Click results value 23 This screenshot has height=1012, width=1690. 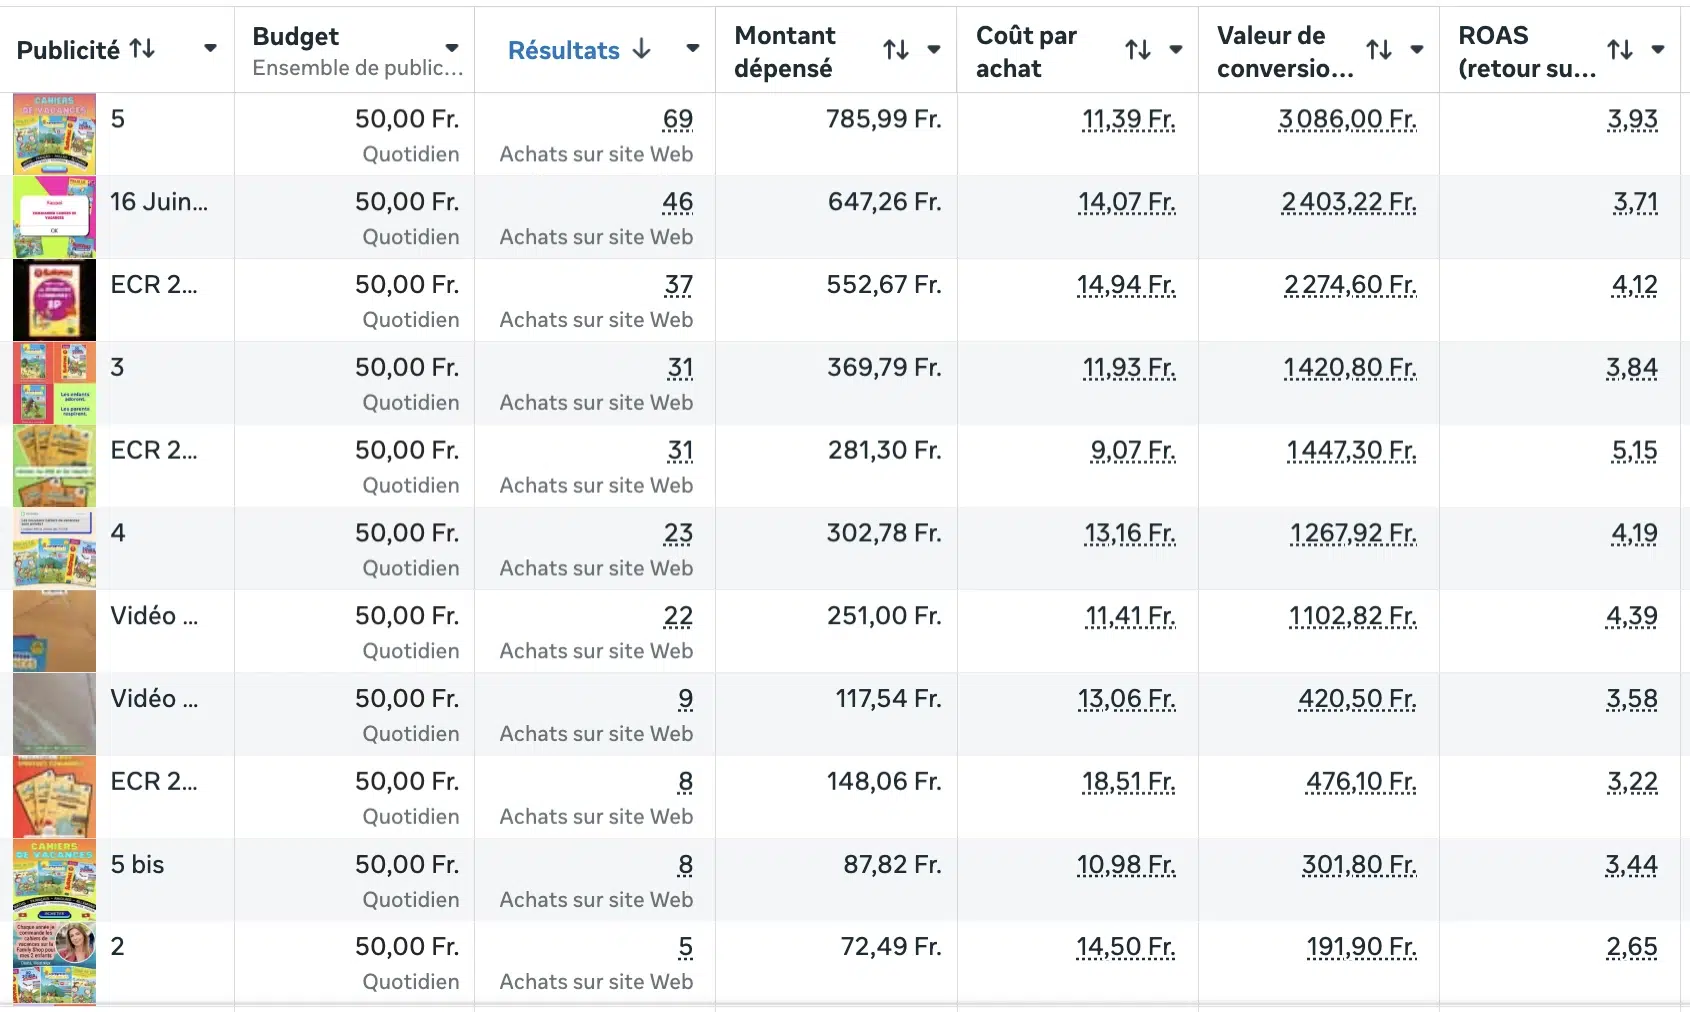click(x=679, y=533)
